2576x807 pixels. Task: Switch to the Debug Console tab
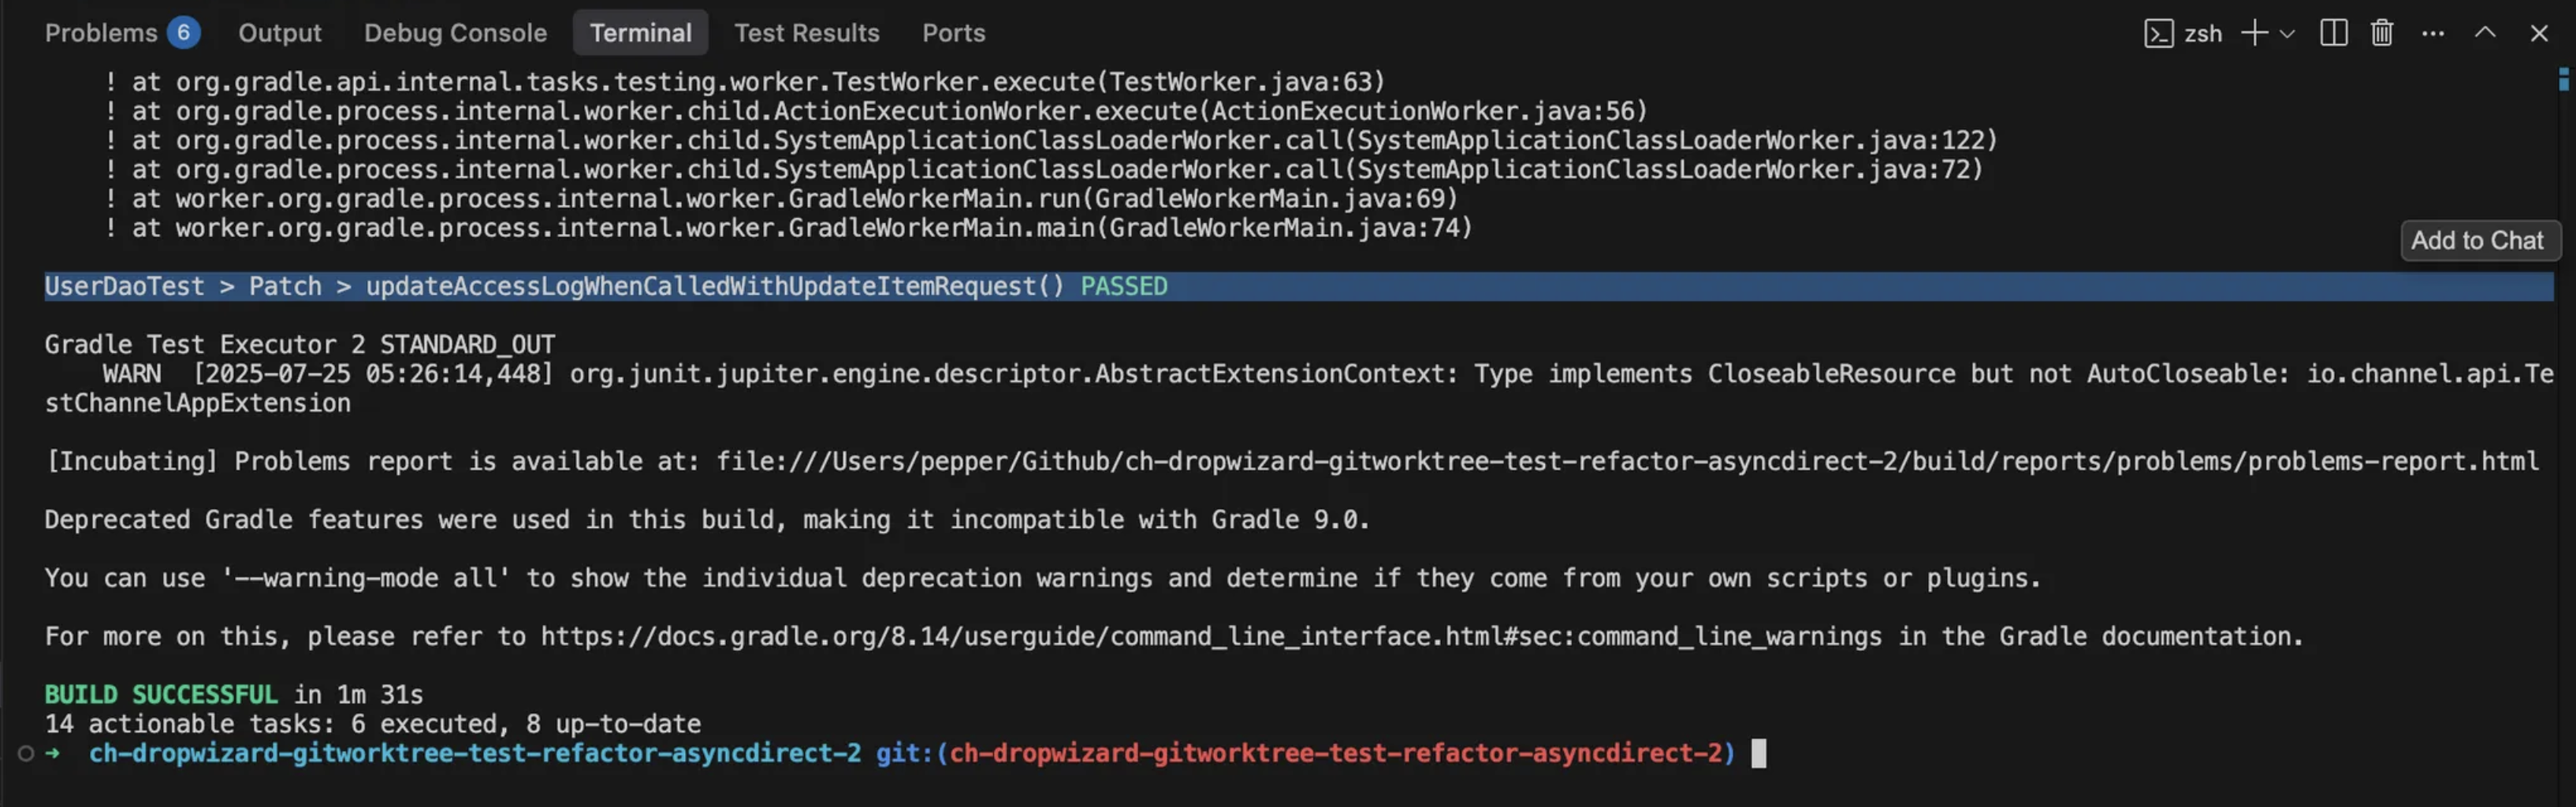(x=455, y=33)
